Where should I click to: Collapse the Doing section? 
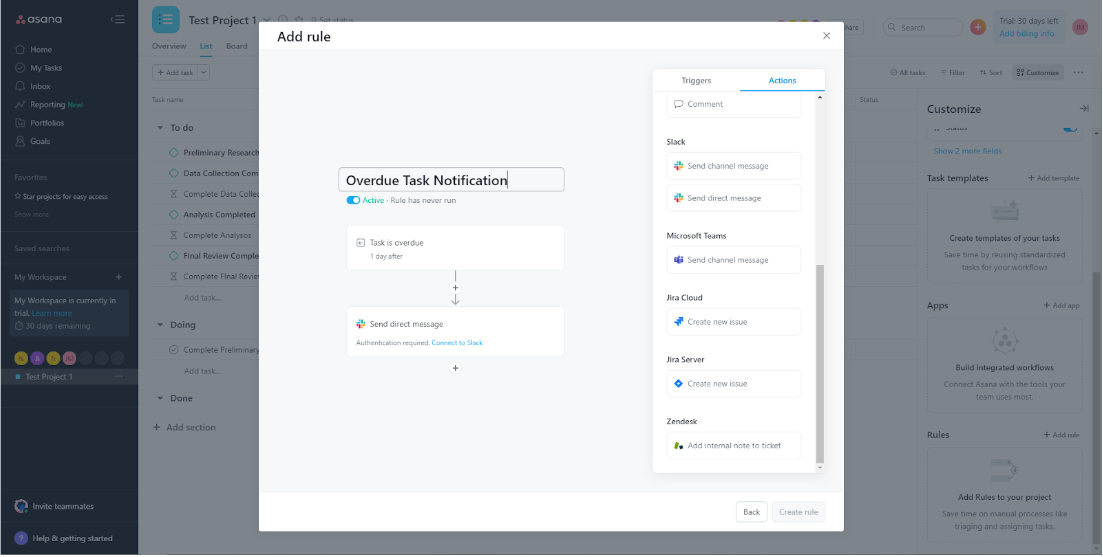[160, 325]
